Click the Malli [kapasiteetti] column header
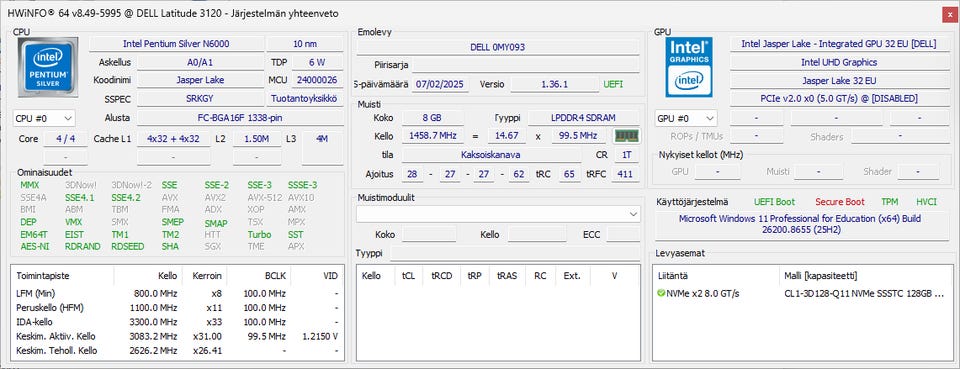 click(x=820, y=275)
